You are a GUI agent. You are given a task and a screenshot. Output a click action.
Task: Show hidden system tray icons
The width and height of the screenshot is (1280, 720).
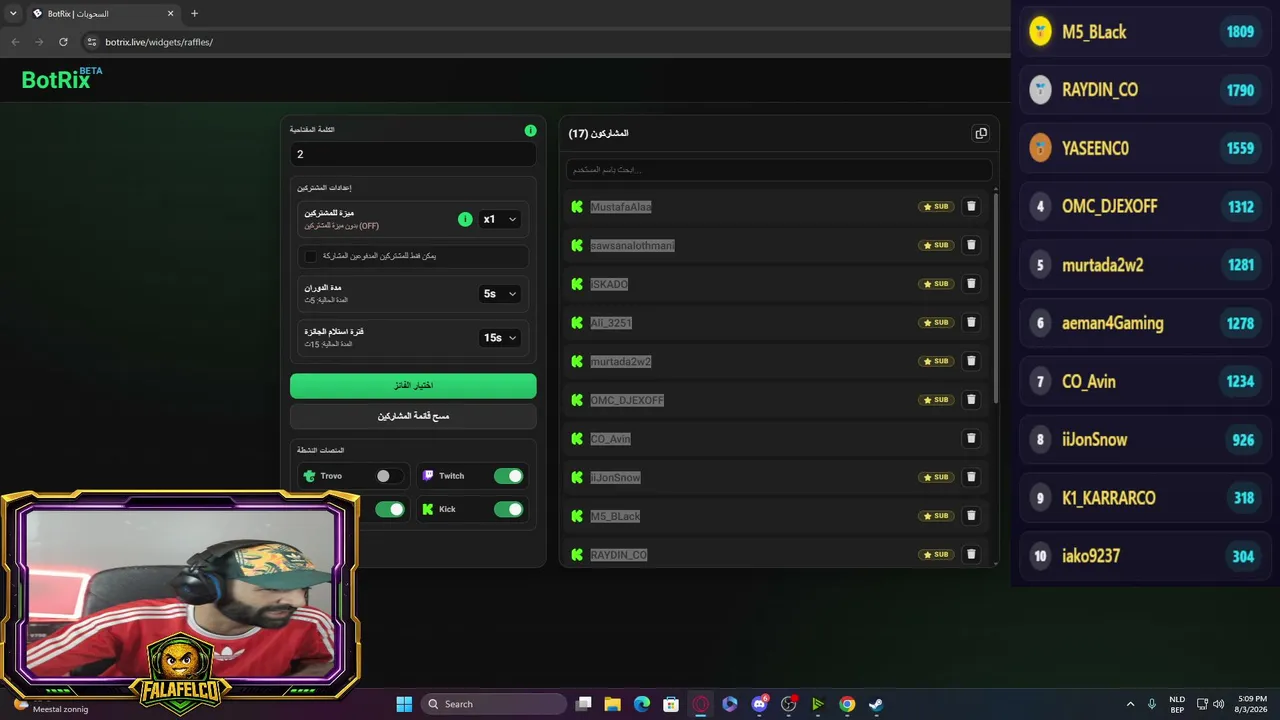(x=1130, y=704)
